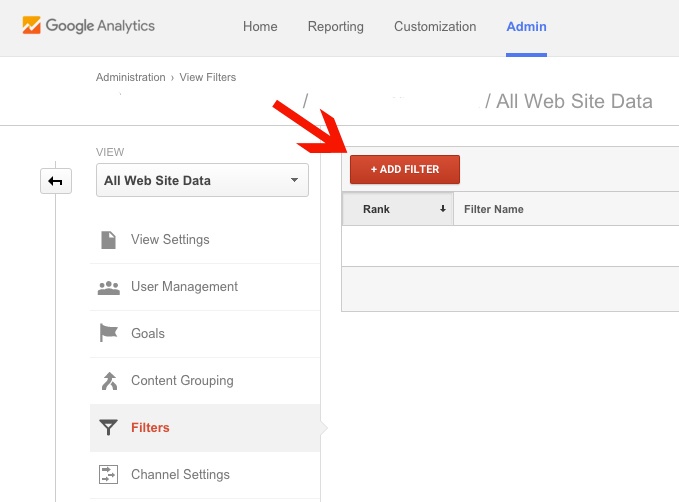Click the back arrow button beside VIEW
Screen dimensions: 679x502
[x=56, y=181]
